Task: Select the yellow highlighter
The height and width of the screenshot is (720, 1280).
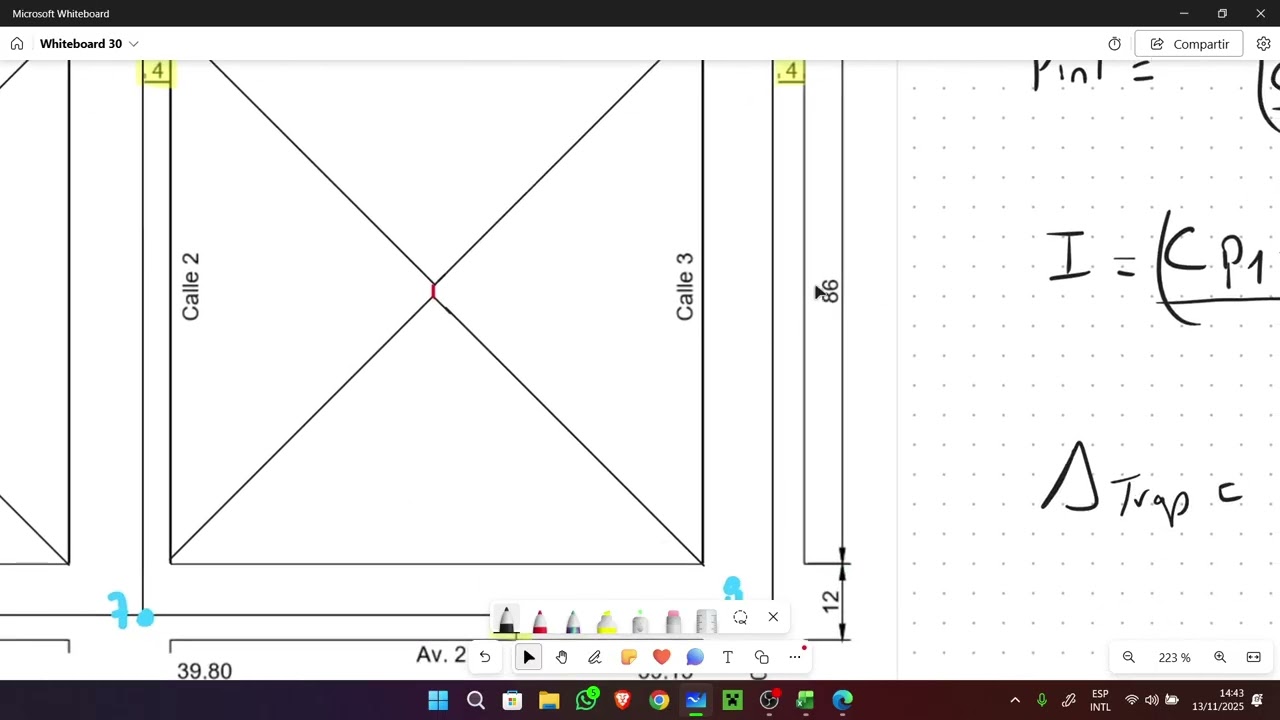Action: (x=607, y=620)
